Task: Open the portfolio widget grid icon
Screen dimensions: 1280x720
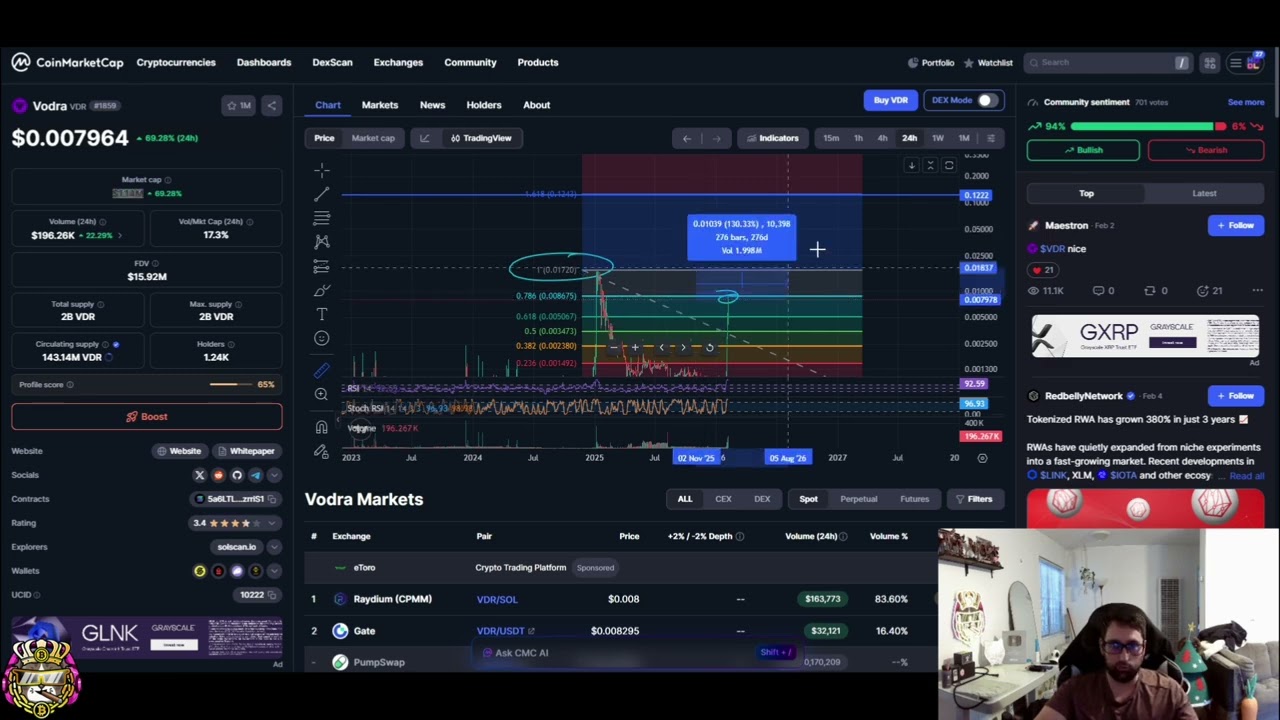Action: (x=1210, y=63)
